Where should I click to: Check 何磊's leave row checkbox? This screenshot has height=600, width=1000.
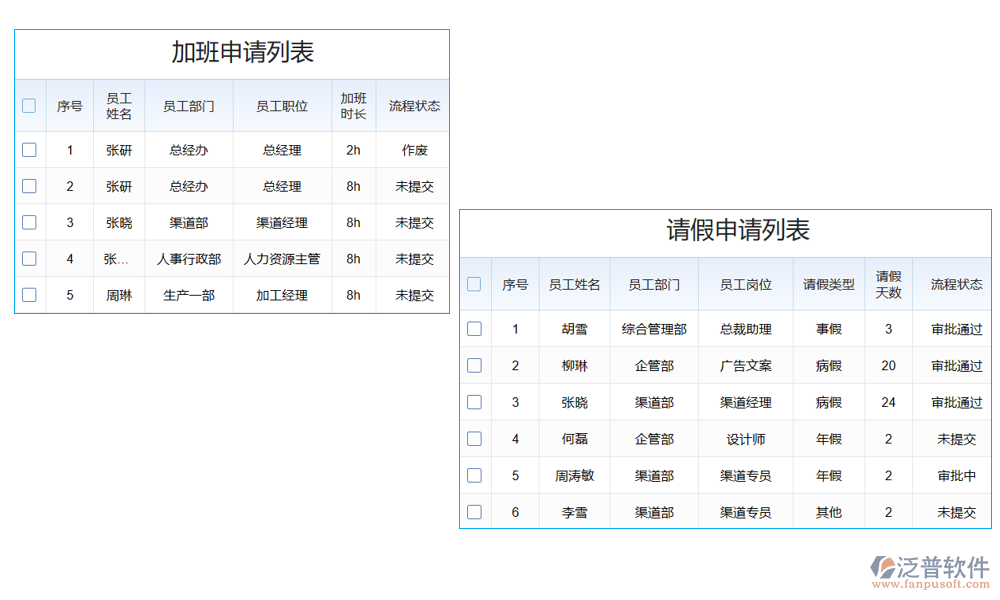click(474, 438)
